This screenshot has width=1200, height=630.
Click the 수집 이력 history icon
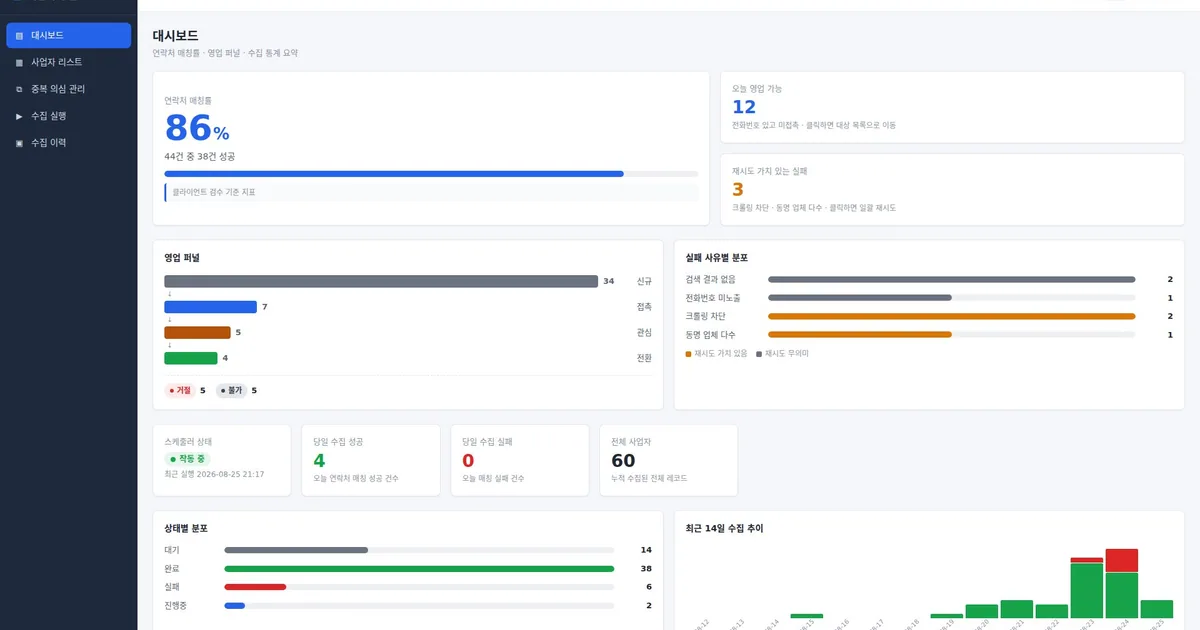coord(19,143)
